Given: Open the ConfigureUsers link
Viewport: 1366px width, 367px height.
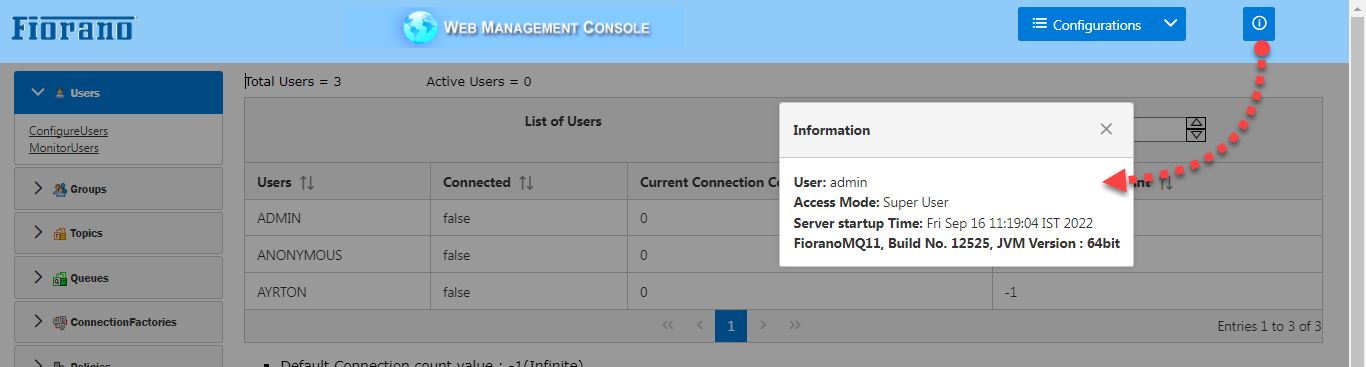Looking at the screenshot, I should coord(68,131).
